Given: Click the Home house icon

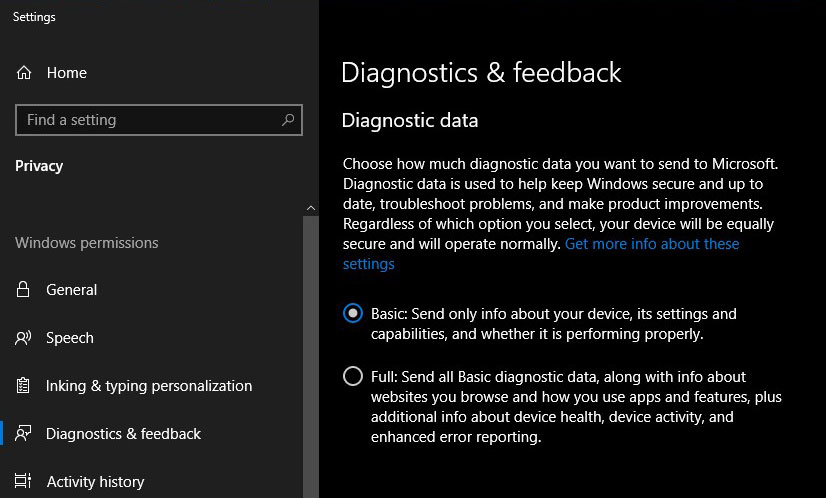Looking at the screenshot, I should pos(24,72).
